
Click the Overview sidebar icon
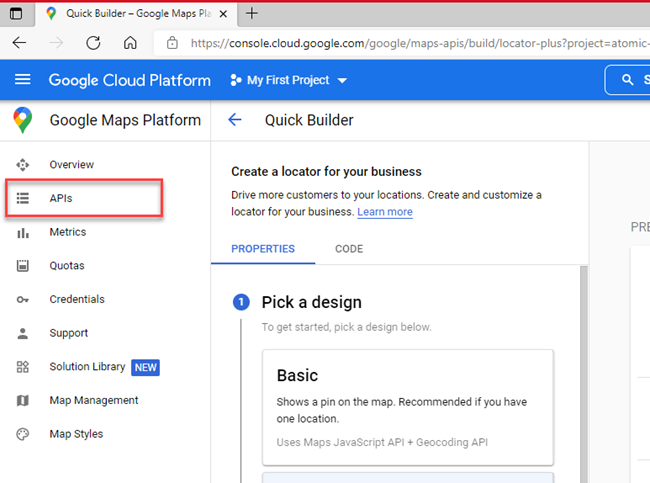click(23, 164)
